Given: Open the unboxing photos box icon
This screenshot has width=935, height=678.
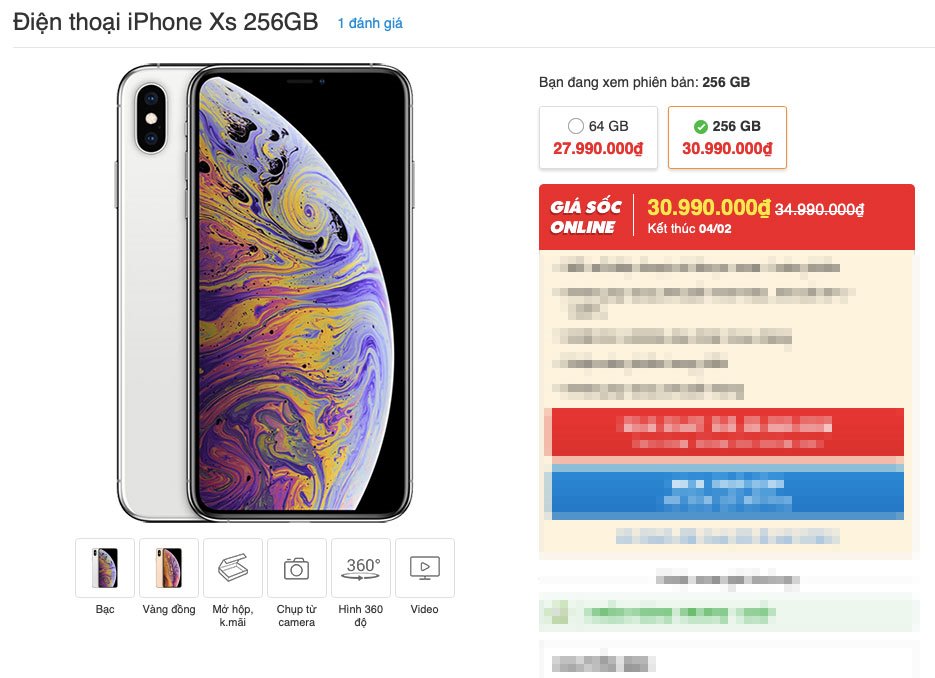Looking at the screenshot, I should pyautogui.click(x=233, y=568).
